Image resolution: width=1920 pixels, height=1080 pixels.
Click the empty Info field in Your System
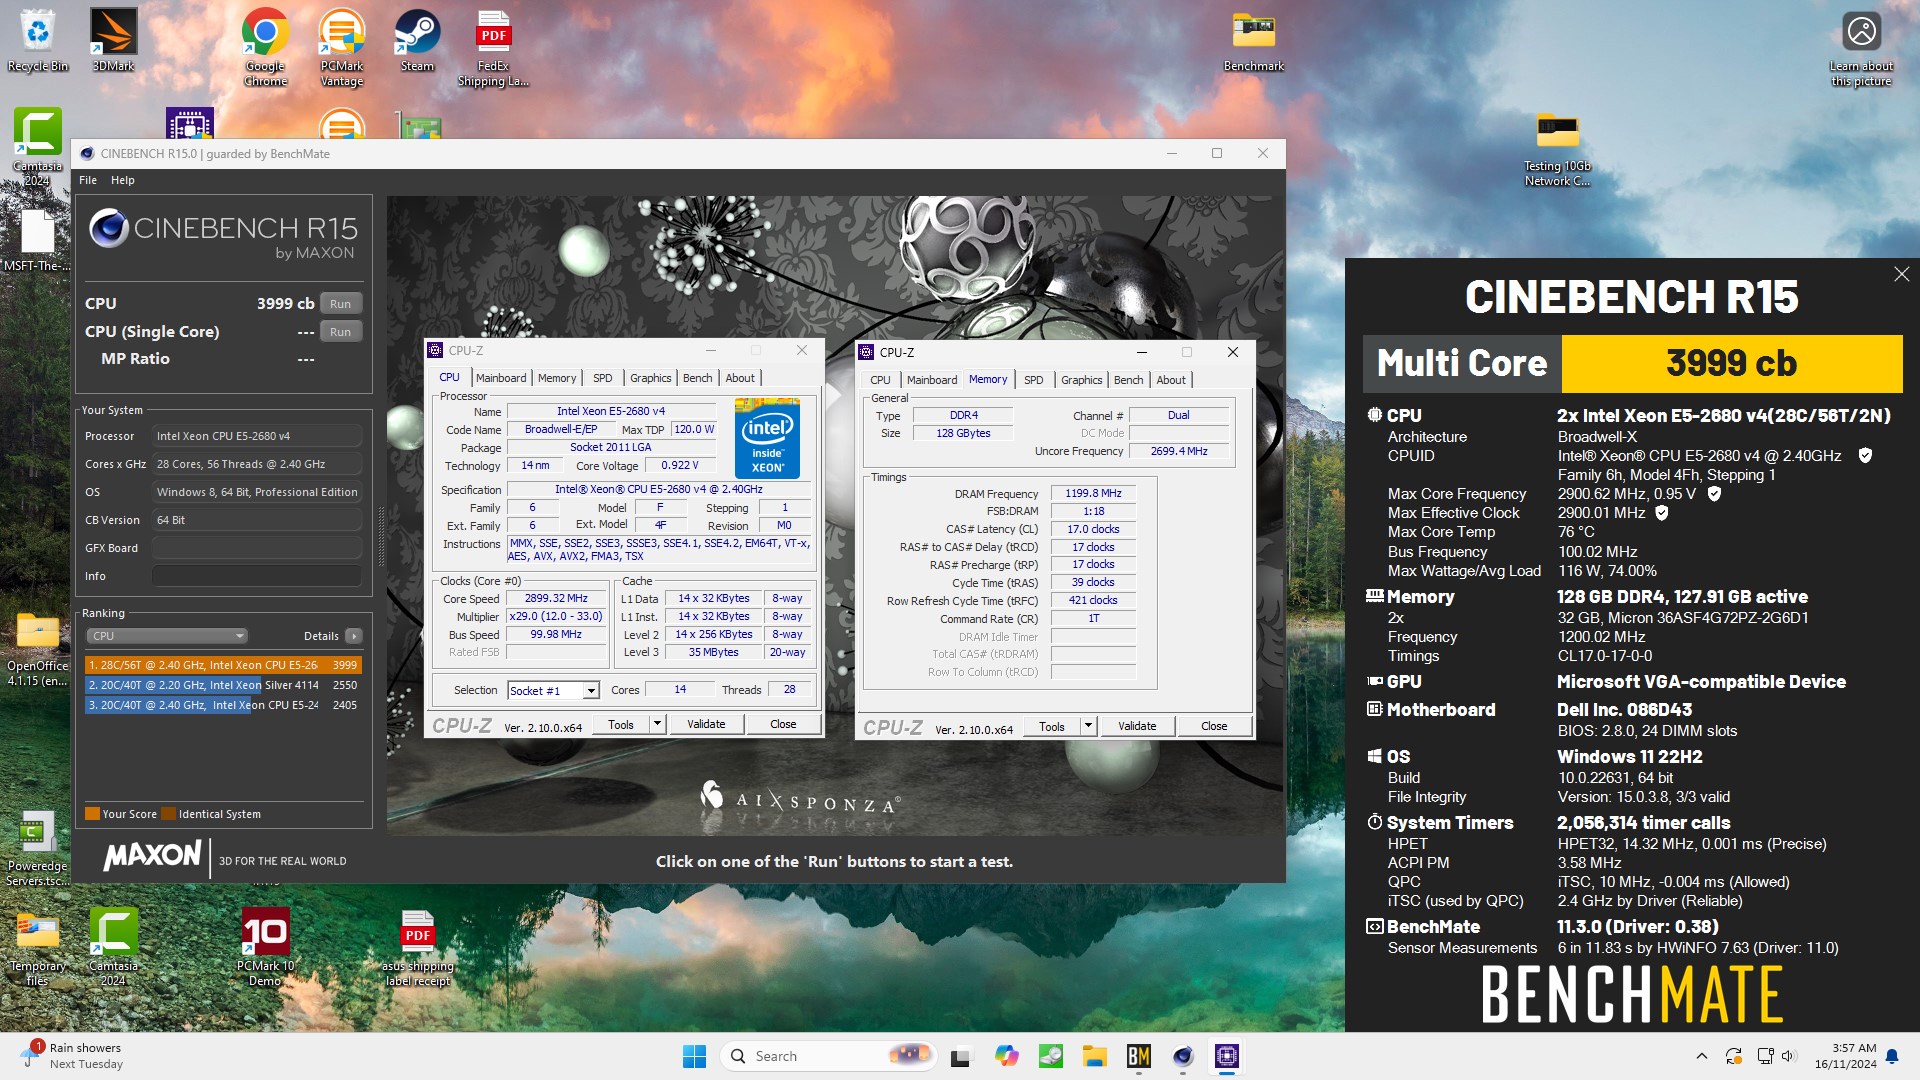[257, 576]
